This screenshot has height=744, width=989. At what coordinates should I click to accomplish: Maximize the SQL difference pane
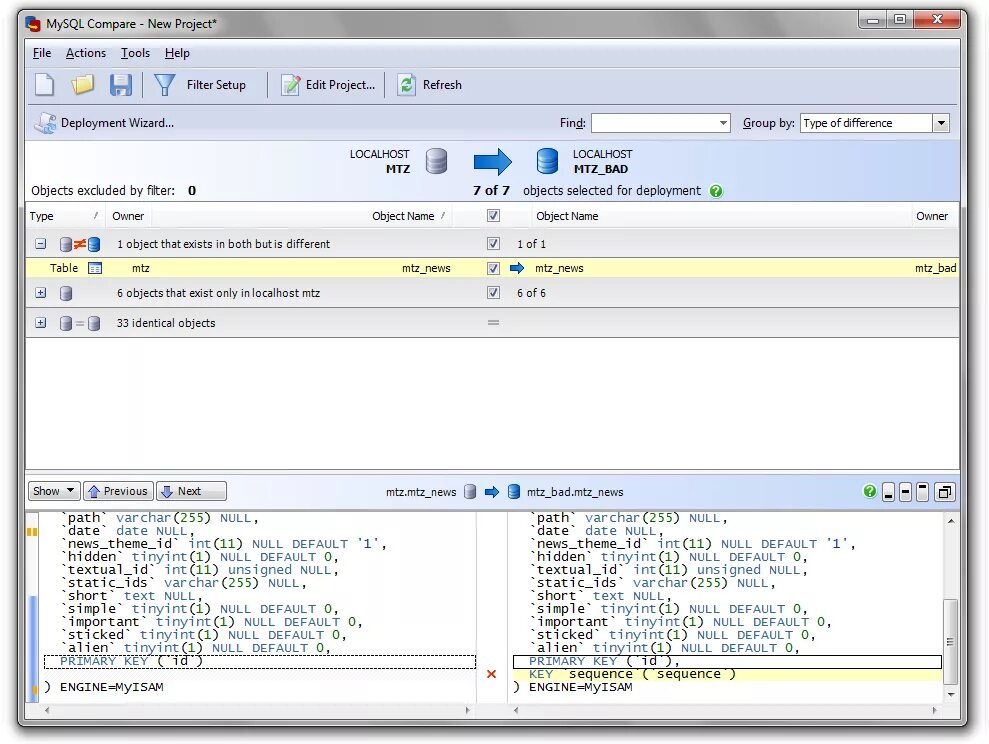[922, 492]
